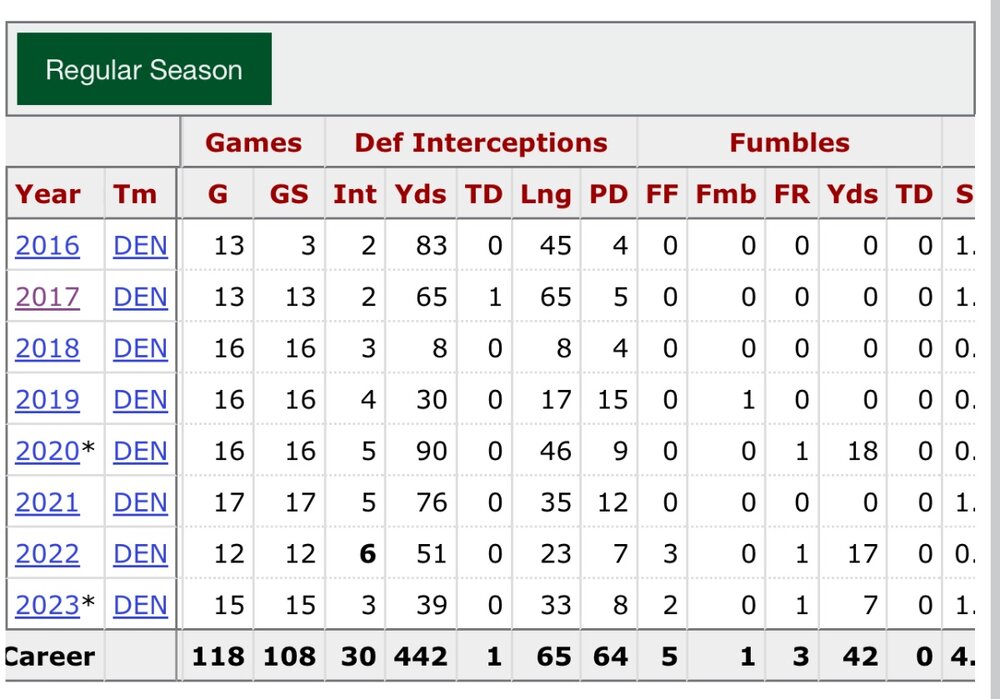Open the 2020 season link
This screenshot has height=699, width=1000.
point(47,451)
